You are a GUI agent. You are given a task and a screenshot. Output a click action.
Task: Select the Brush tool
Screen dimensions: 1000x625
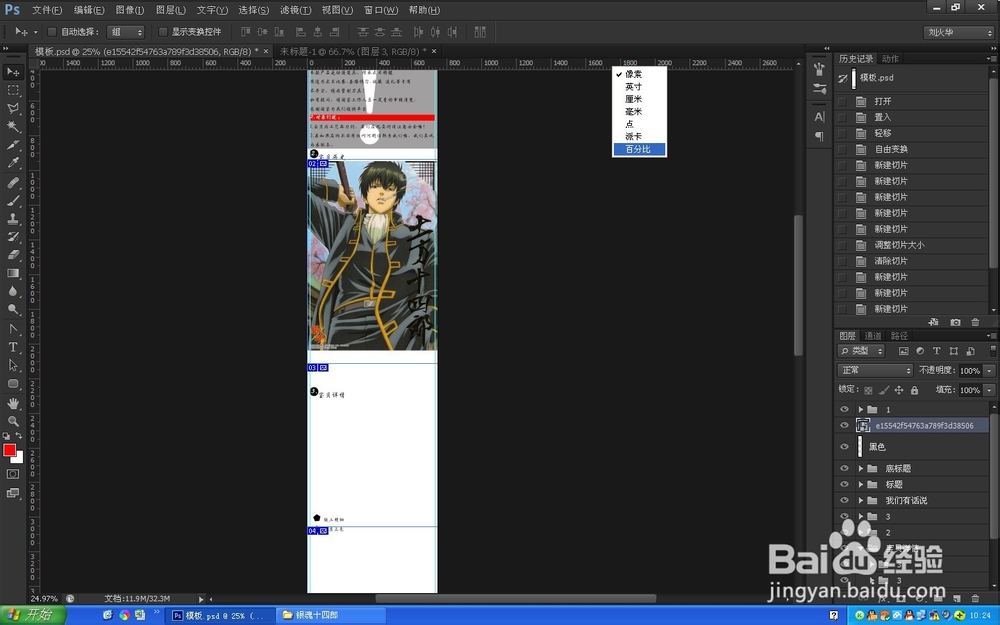(13, 200)
